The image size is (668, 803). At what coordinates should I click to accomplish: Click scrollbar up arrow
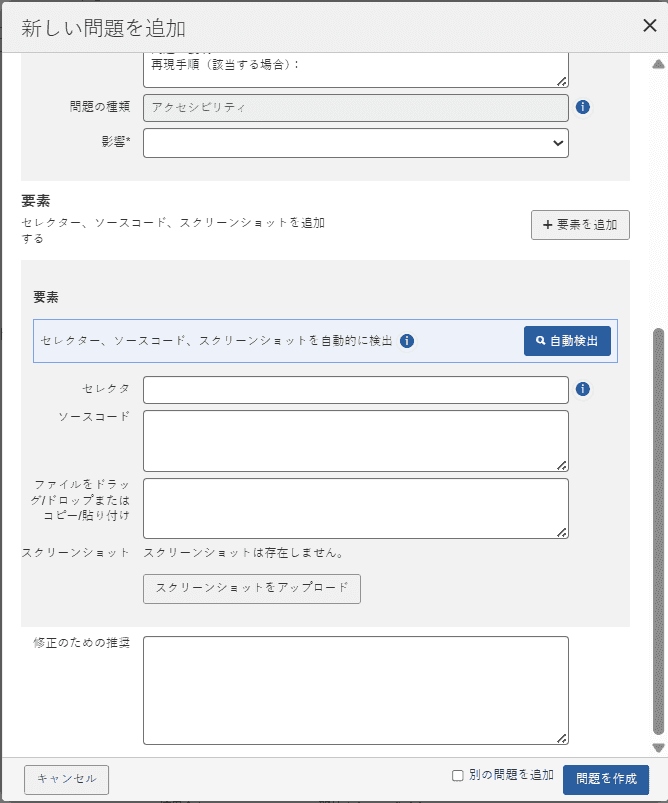click(658, 64)
